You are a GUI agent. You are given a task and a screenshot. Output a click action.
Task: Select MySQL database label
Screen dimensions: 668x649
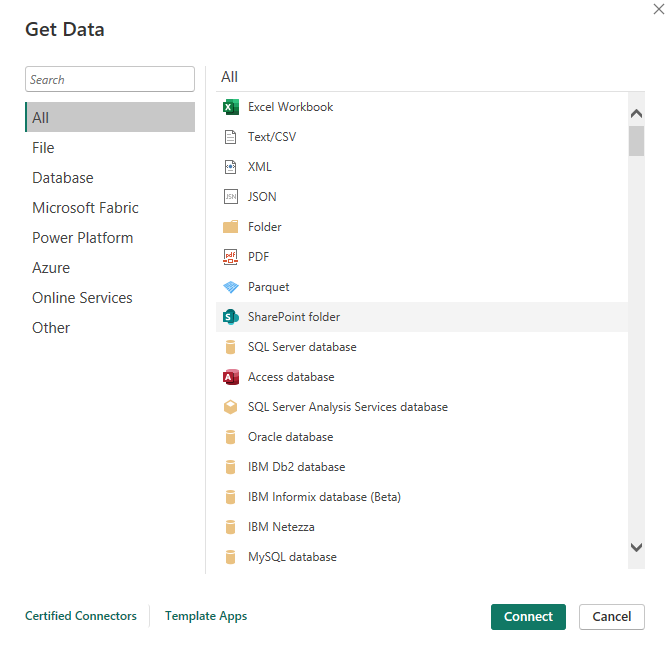(x=292, y=557)
